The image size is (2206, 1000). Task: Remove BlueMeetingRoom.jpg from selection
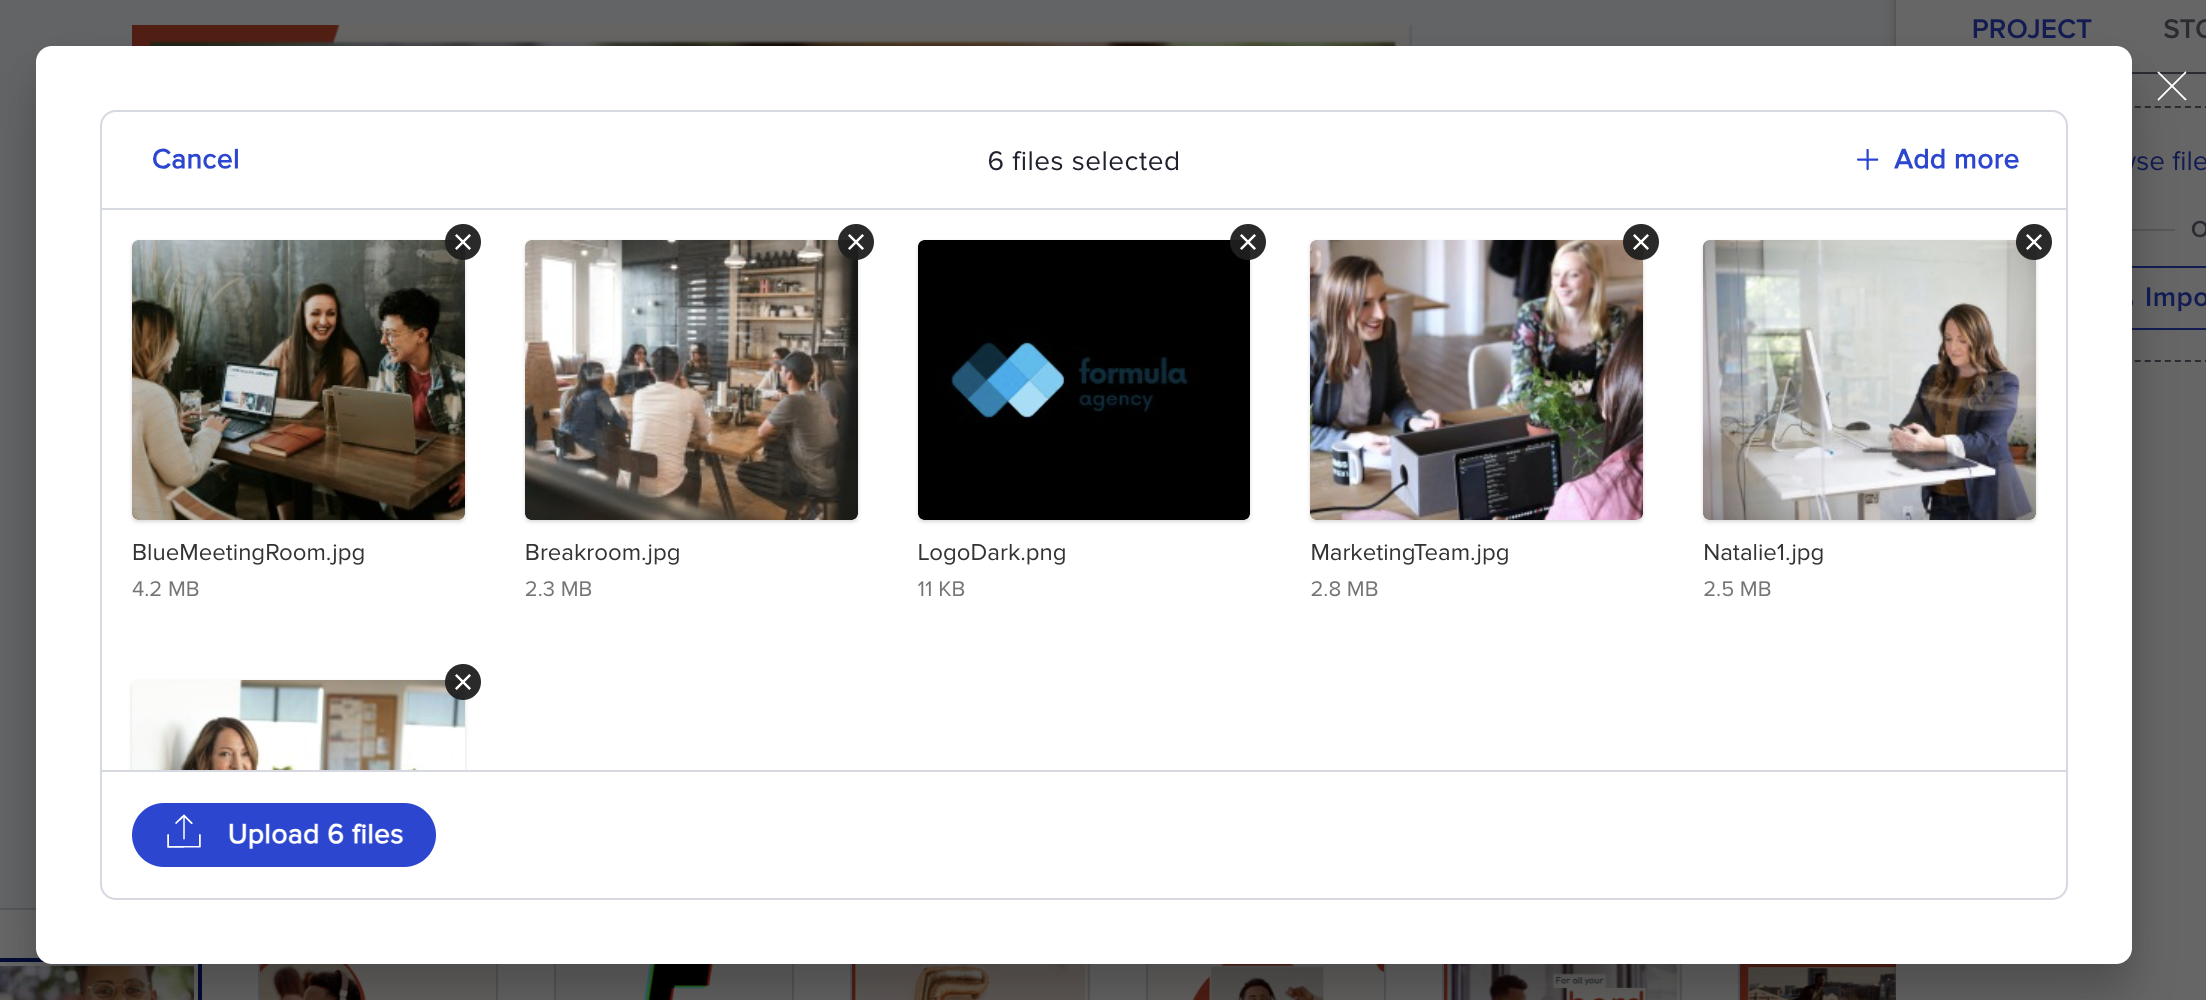[463, 242]
